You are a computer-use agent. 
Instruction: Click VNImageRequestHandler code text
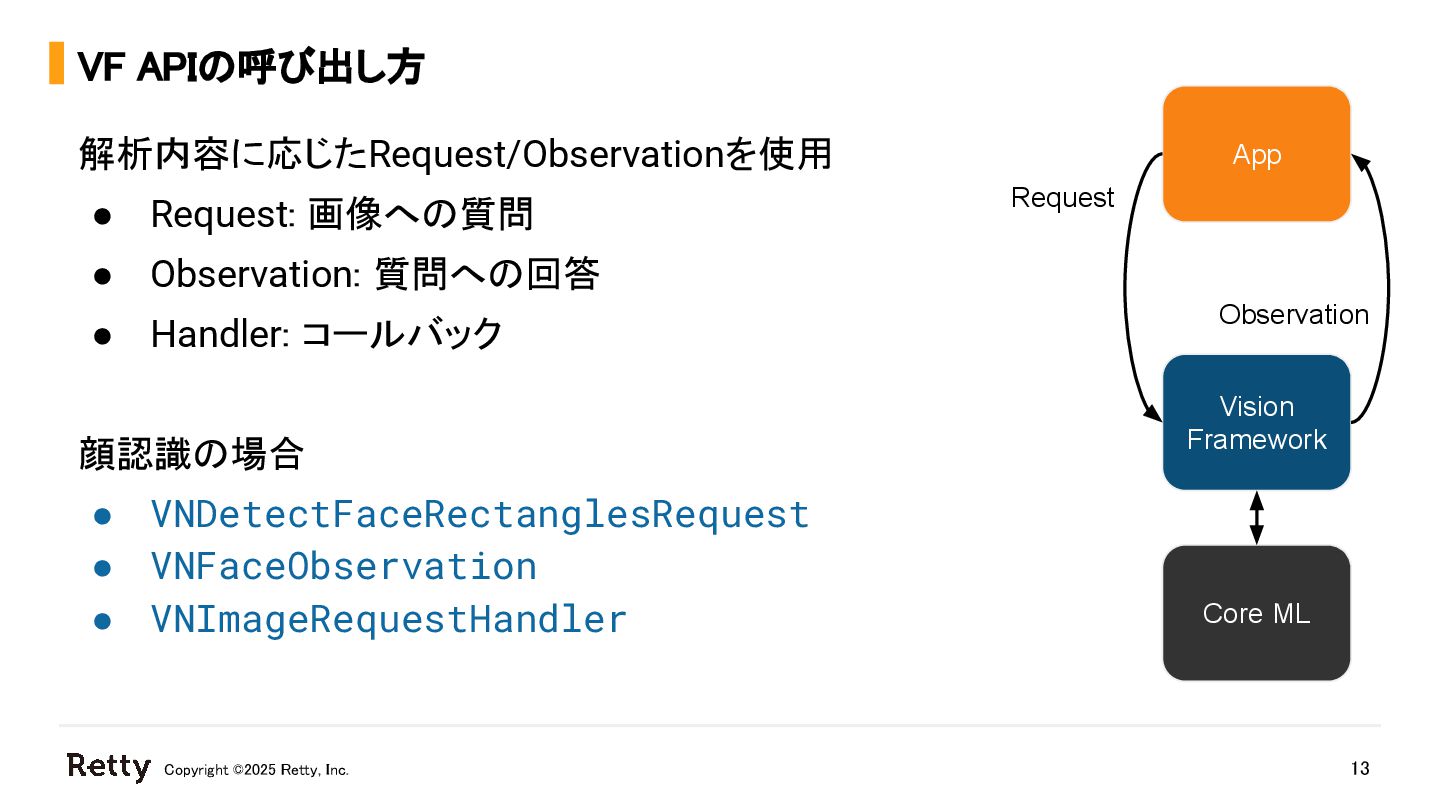[x=389, y=620]
